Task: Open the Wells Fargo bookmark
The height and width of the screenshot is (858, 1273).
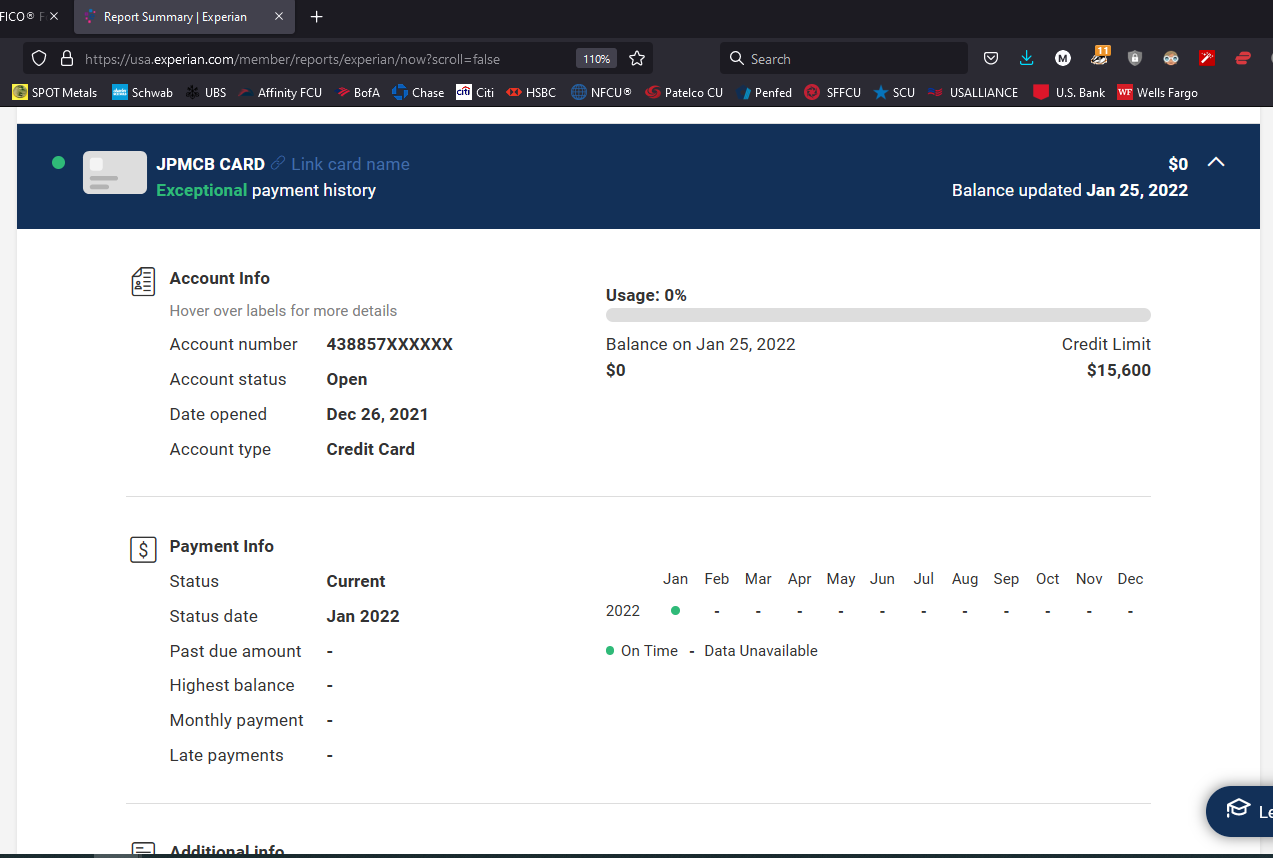Action: [1157, 92]
